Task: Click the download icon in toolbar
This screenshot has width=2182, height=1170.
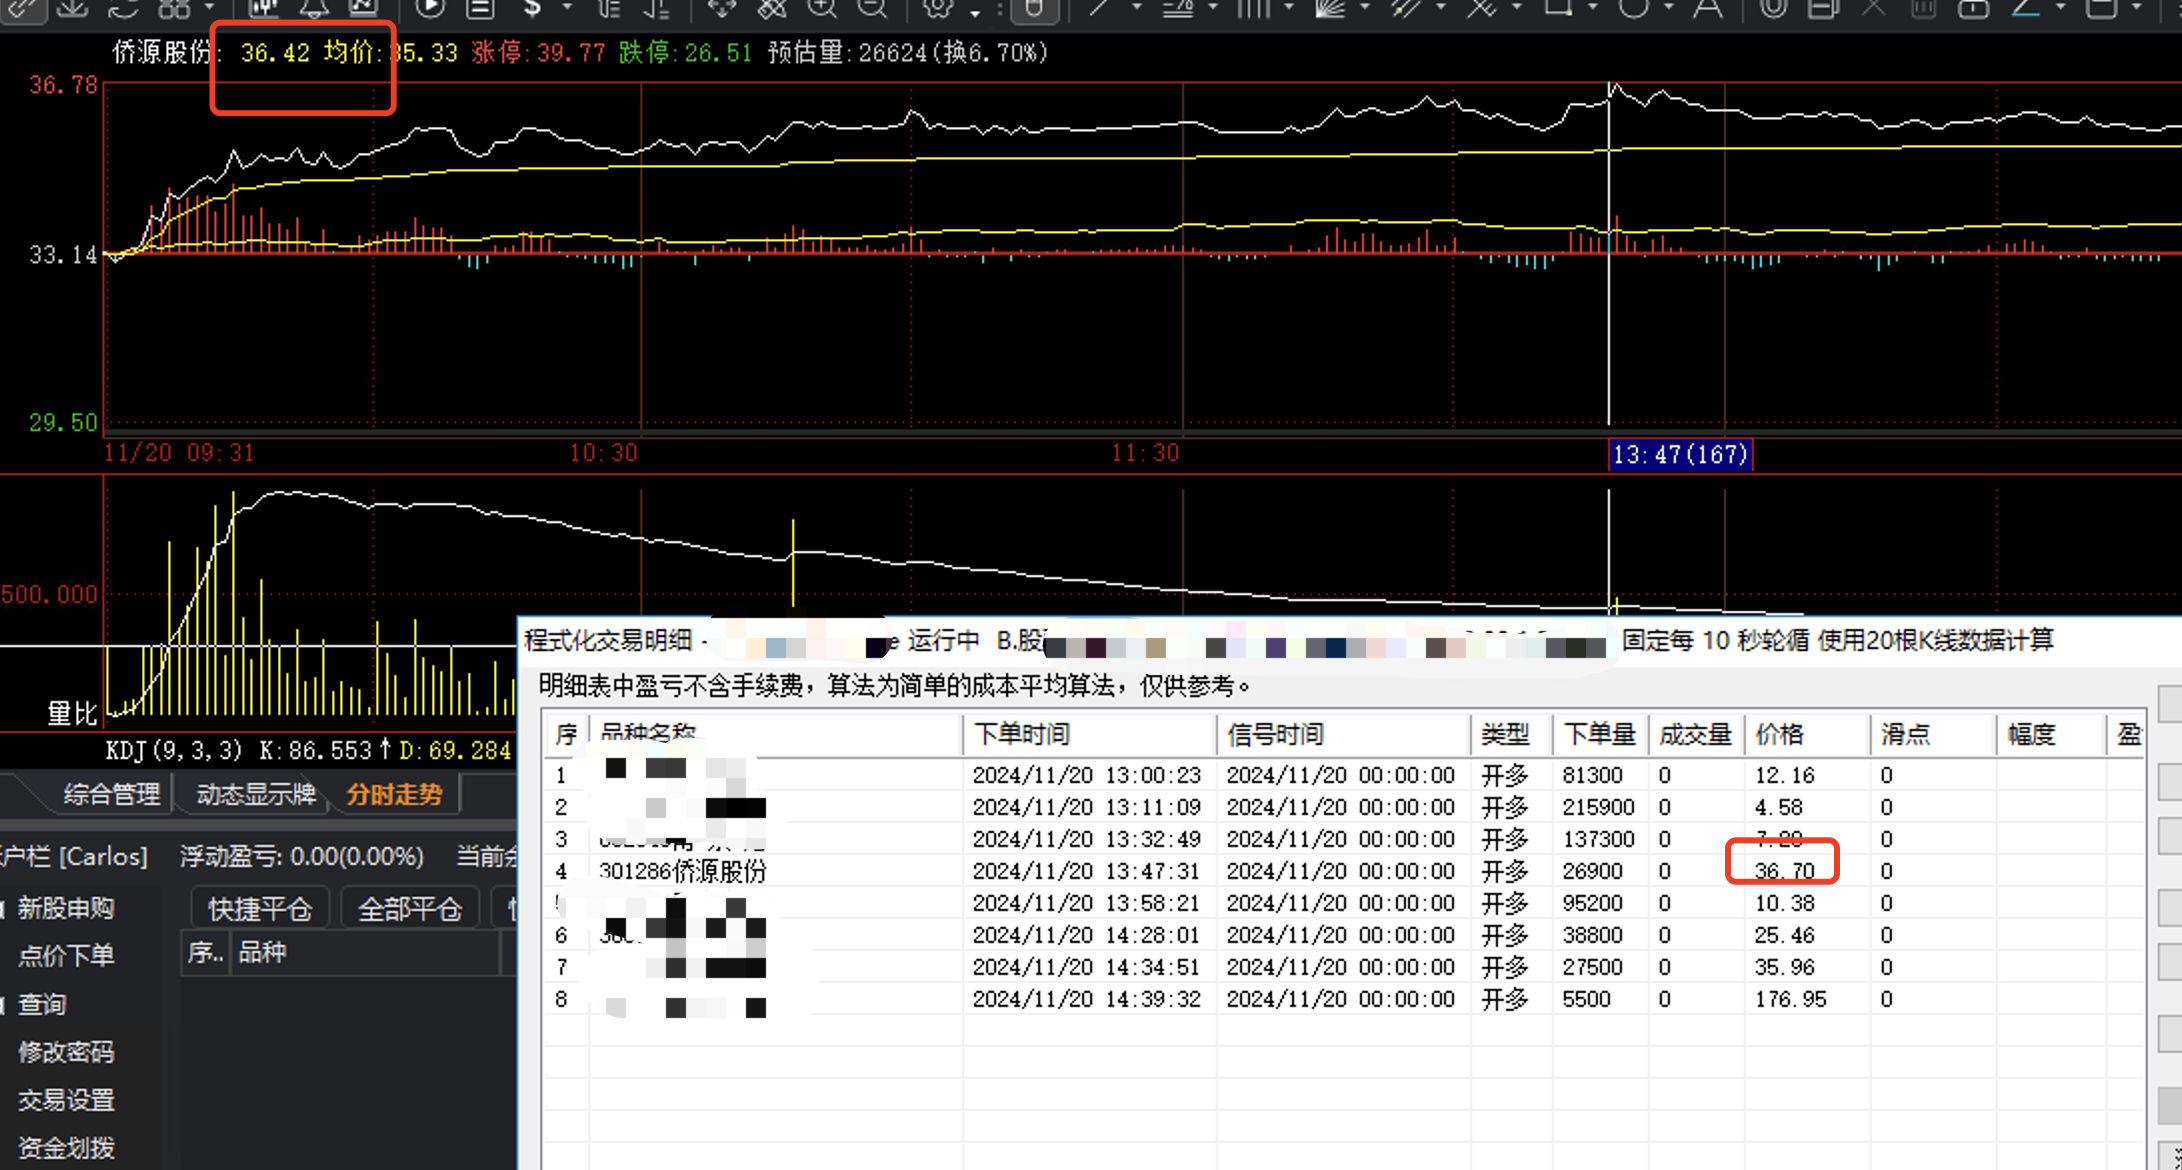Action: (72, 8)
